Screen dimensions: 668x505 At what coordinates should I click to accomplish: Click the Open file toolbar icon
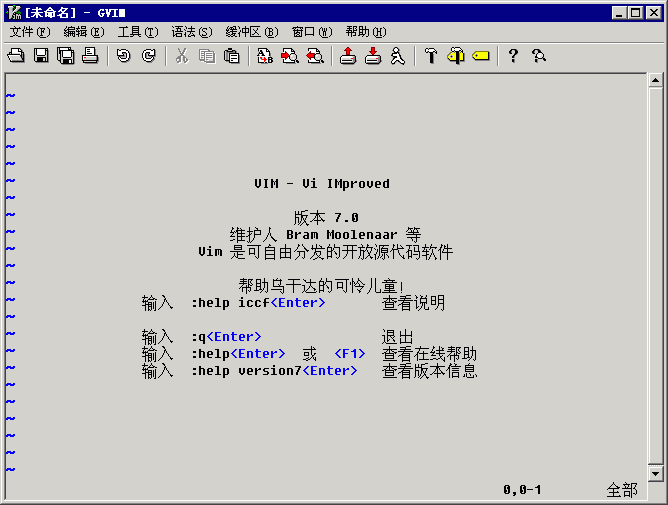pos(16,56)
